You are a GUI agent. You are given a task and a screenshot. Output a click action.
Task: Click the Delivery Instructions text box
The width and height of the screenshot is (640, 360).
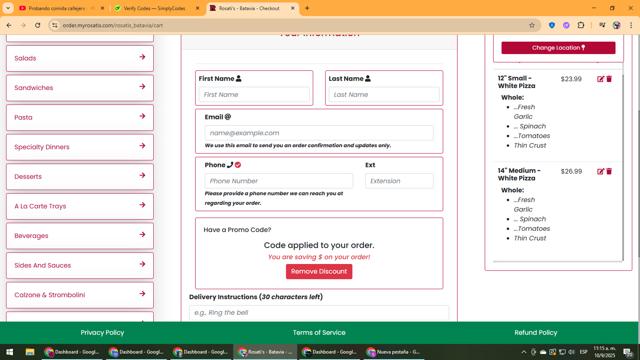pos(319,313)
